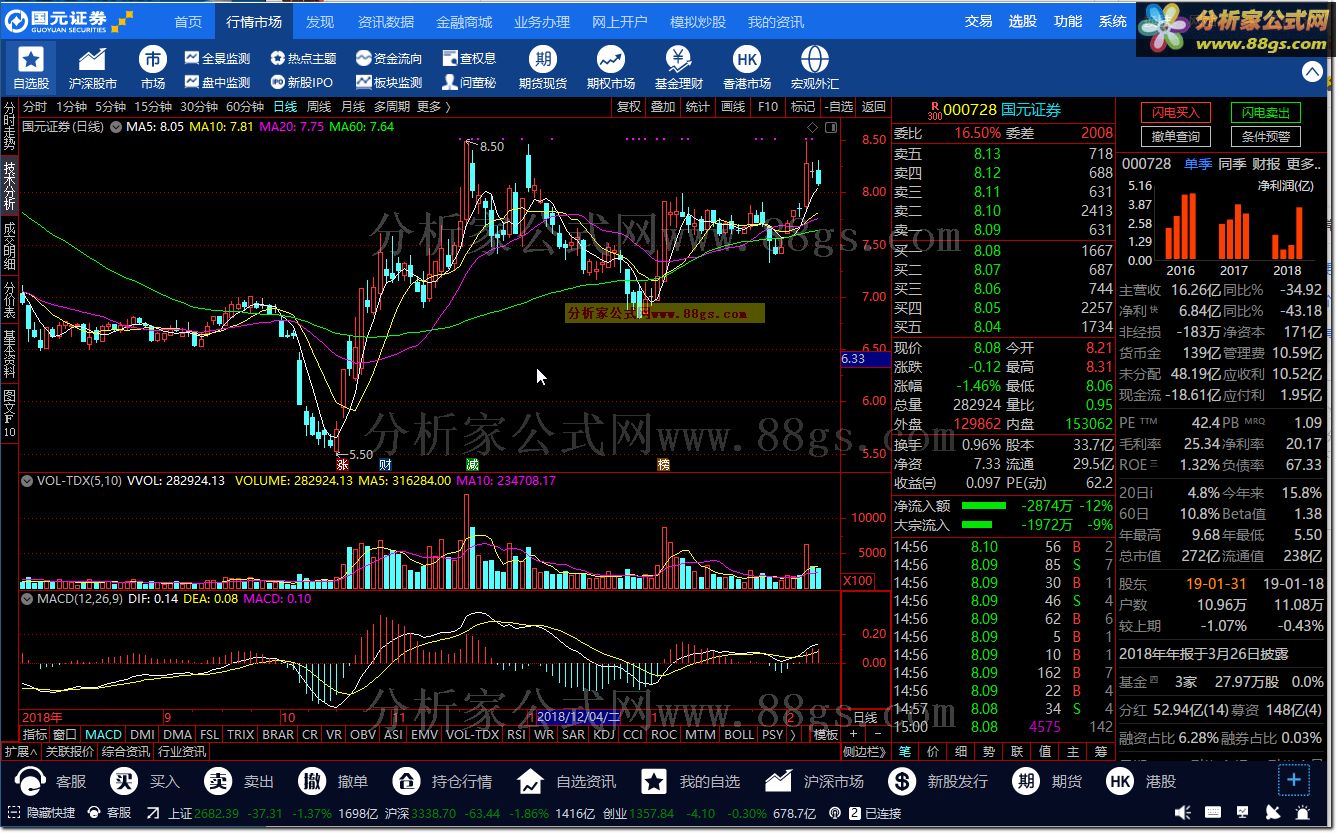Click 条件预警 button
This screenshot has width=1338, height=833.
1266,137
